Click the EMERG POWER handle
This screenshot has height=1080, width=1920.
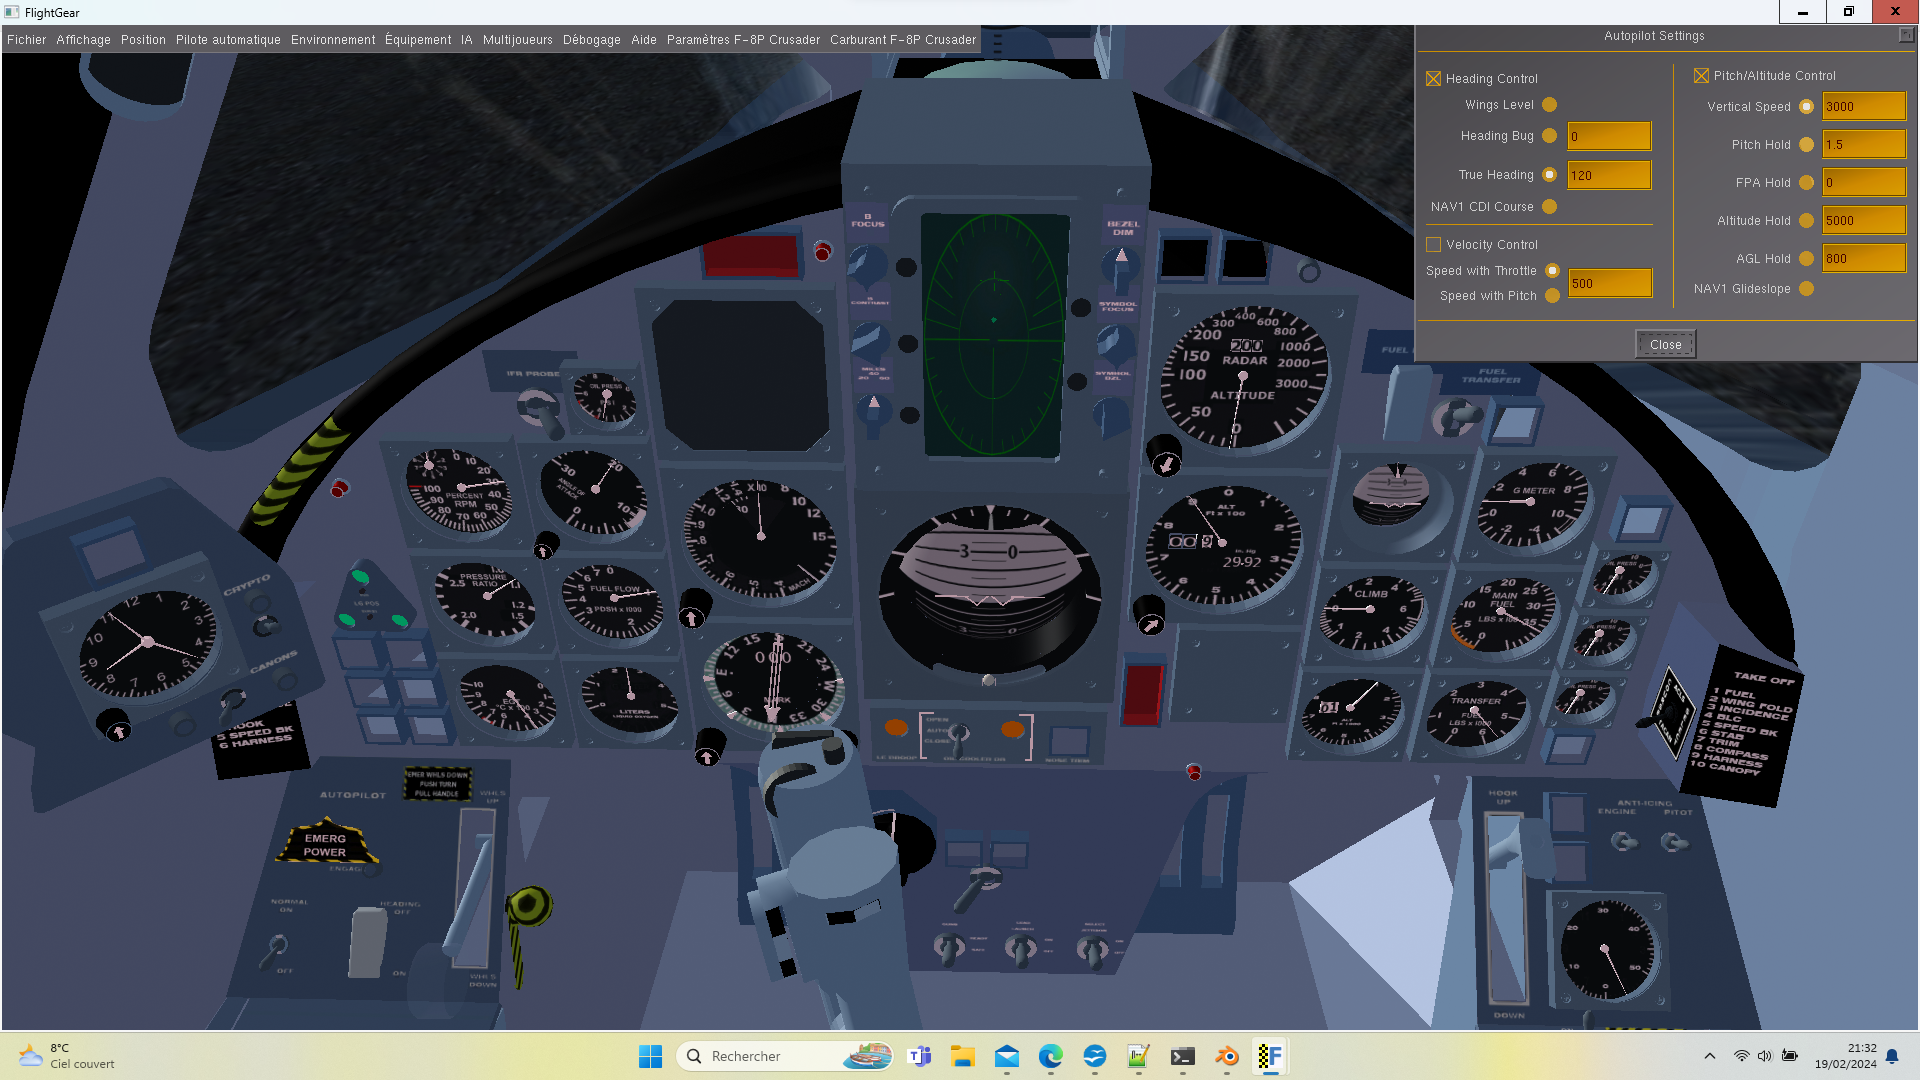click(x=325, y=845)
